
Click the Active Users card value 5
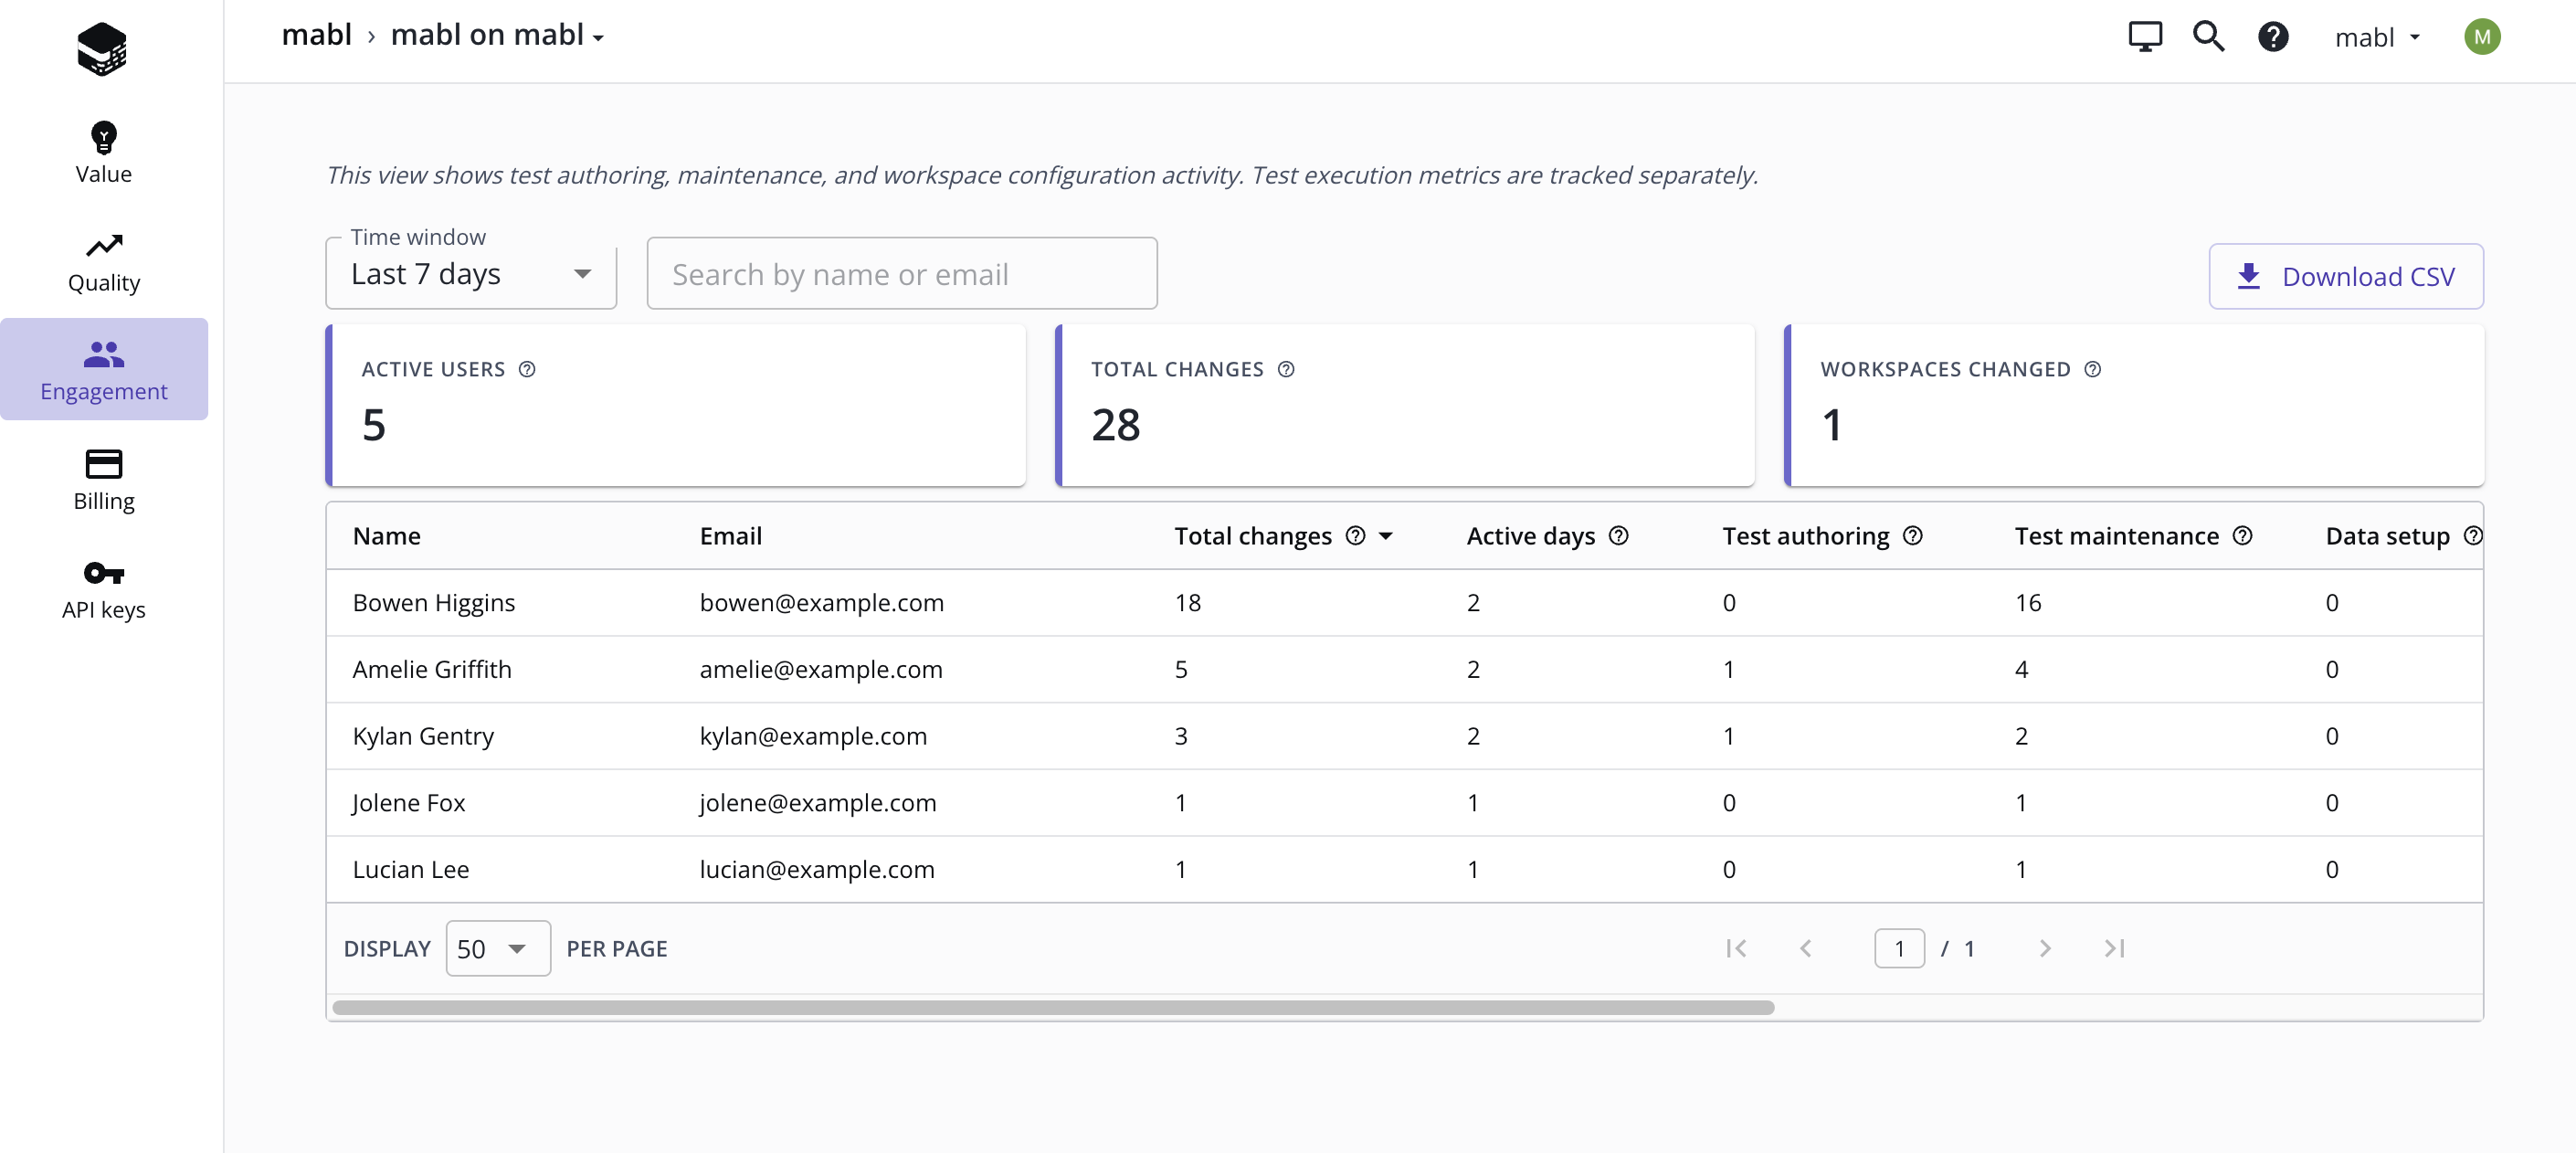[x=373, y=425]
